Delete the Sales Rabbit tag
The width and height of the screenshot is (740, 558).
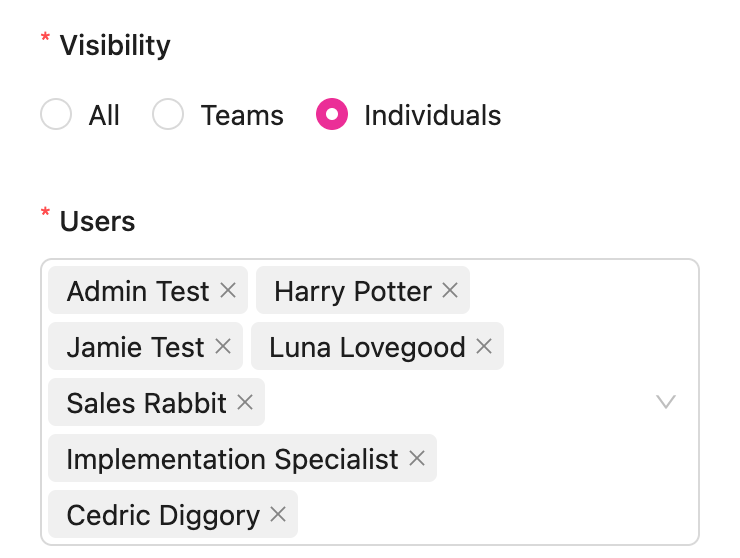click(245, 403)
